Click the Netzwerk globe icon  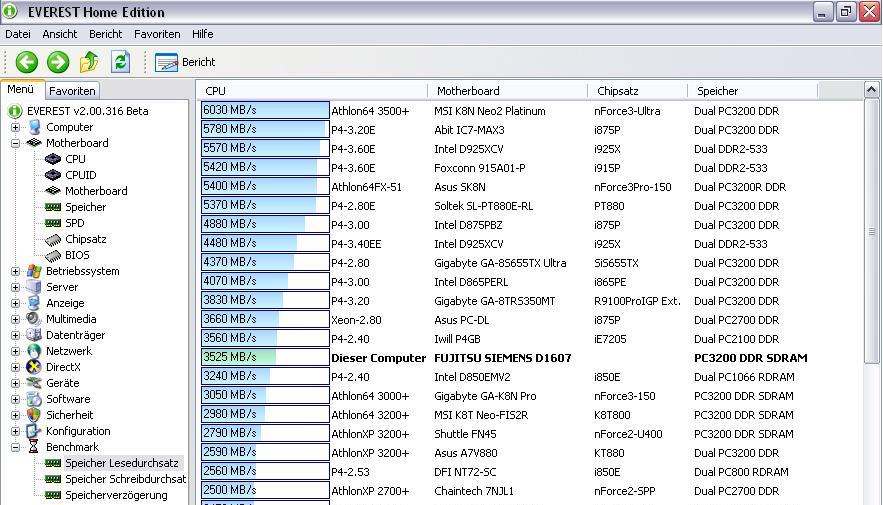34,351
